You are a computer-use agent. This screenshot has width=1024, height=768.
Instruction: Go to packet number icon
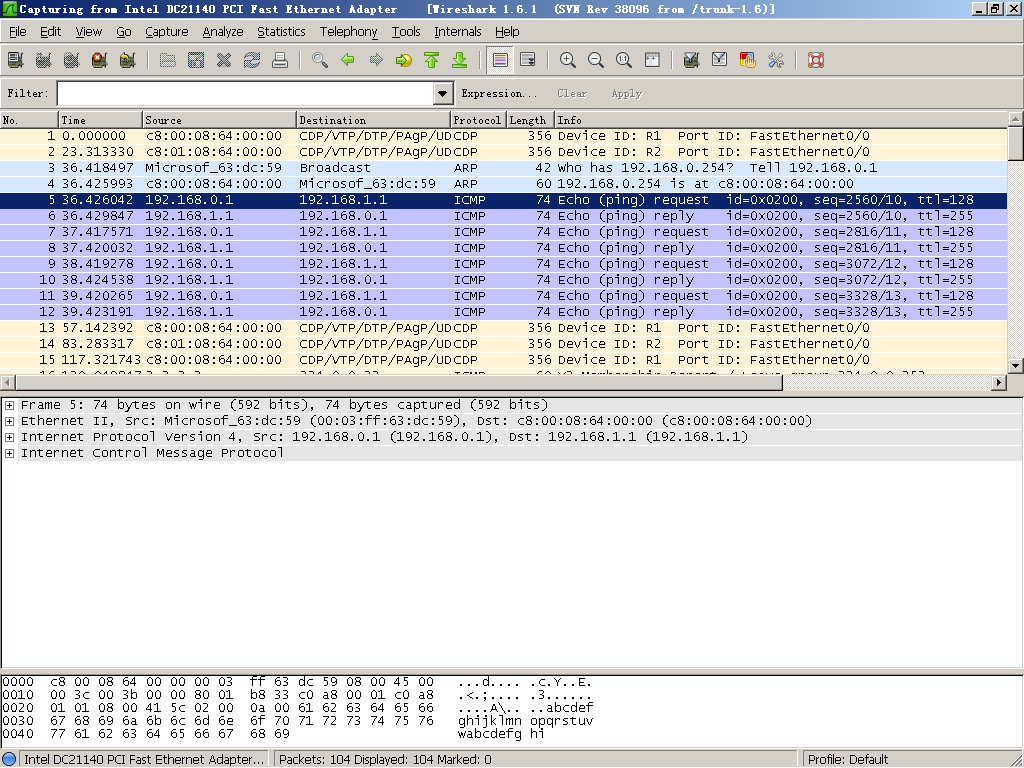(404, 60)
